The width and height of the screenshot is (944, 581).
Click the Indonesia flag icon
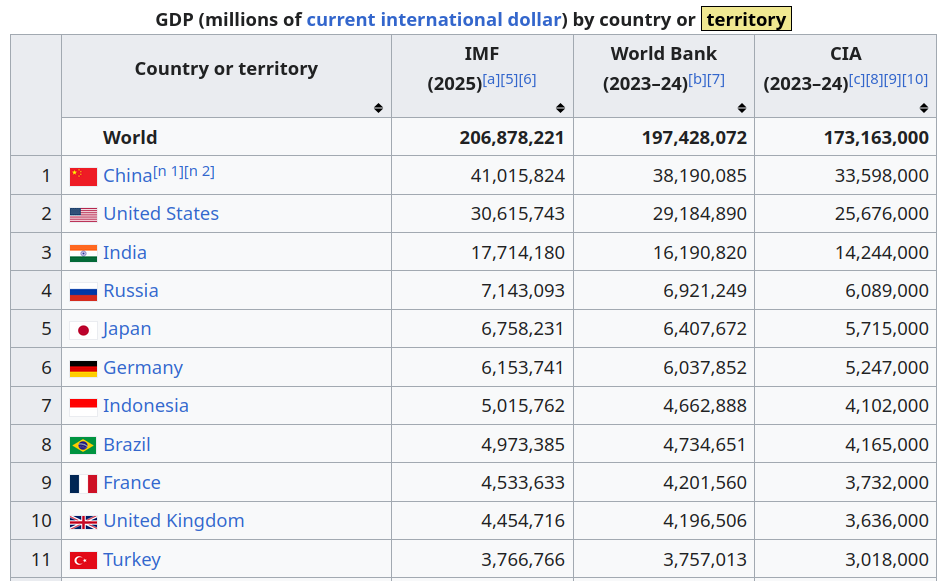click(x=83, y=407)
